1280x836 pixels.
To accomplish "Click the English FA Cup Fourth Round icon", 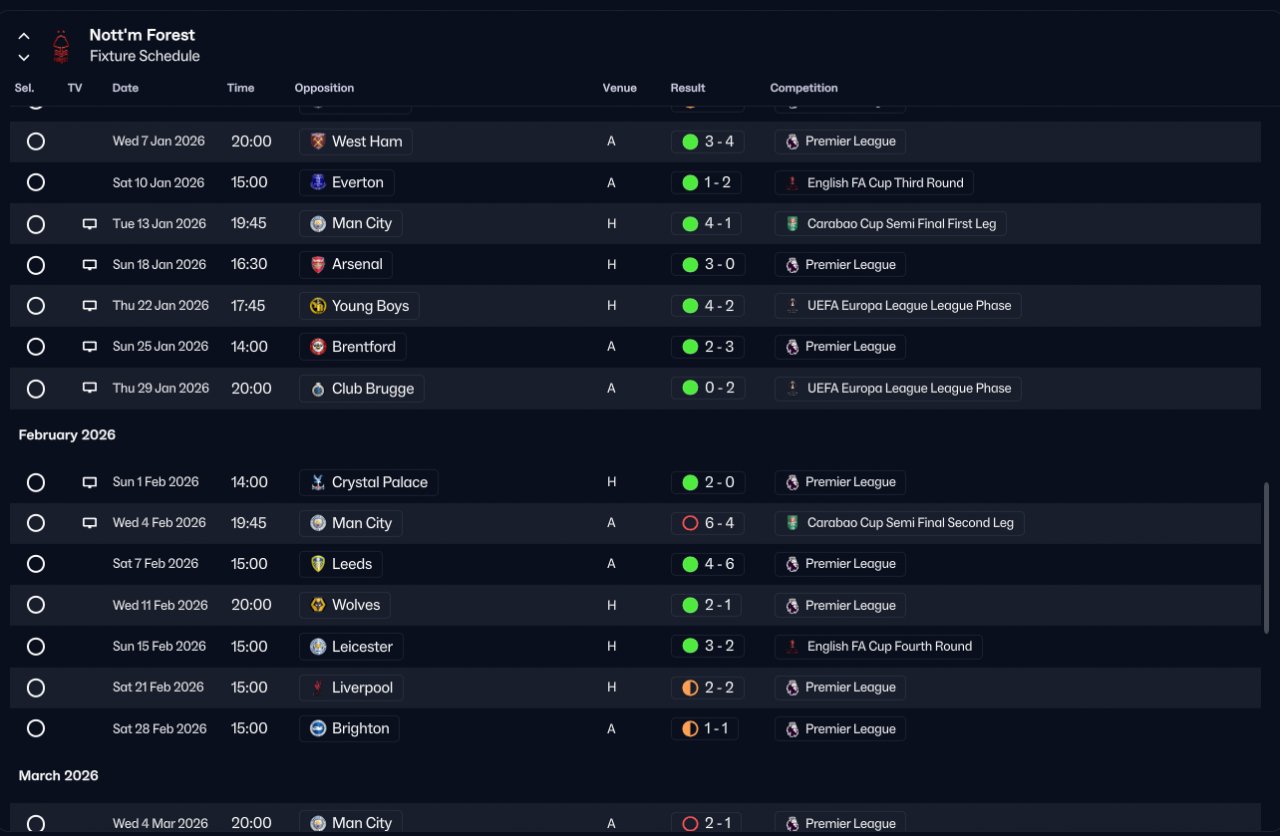I will click(x=792, y=647).
